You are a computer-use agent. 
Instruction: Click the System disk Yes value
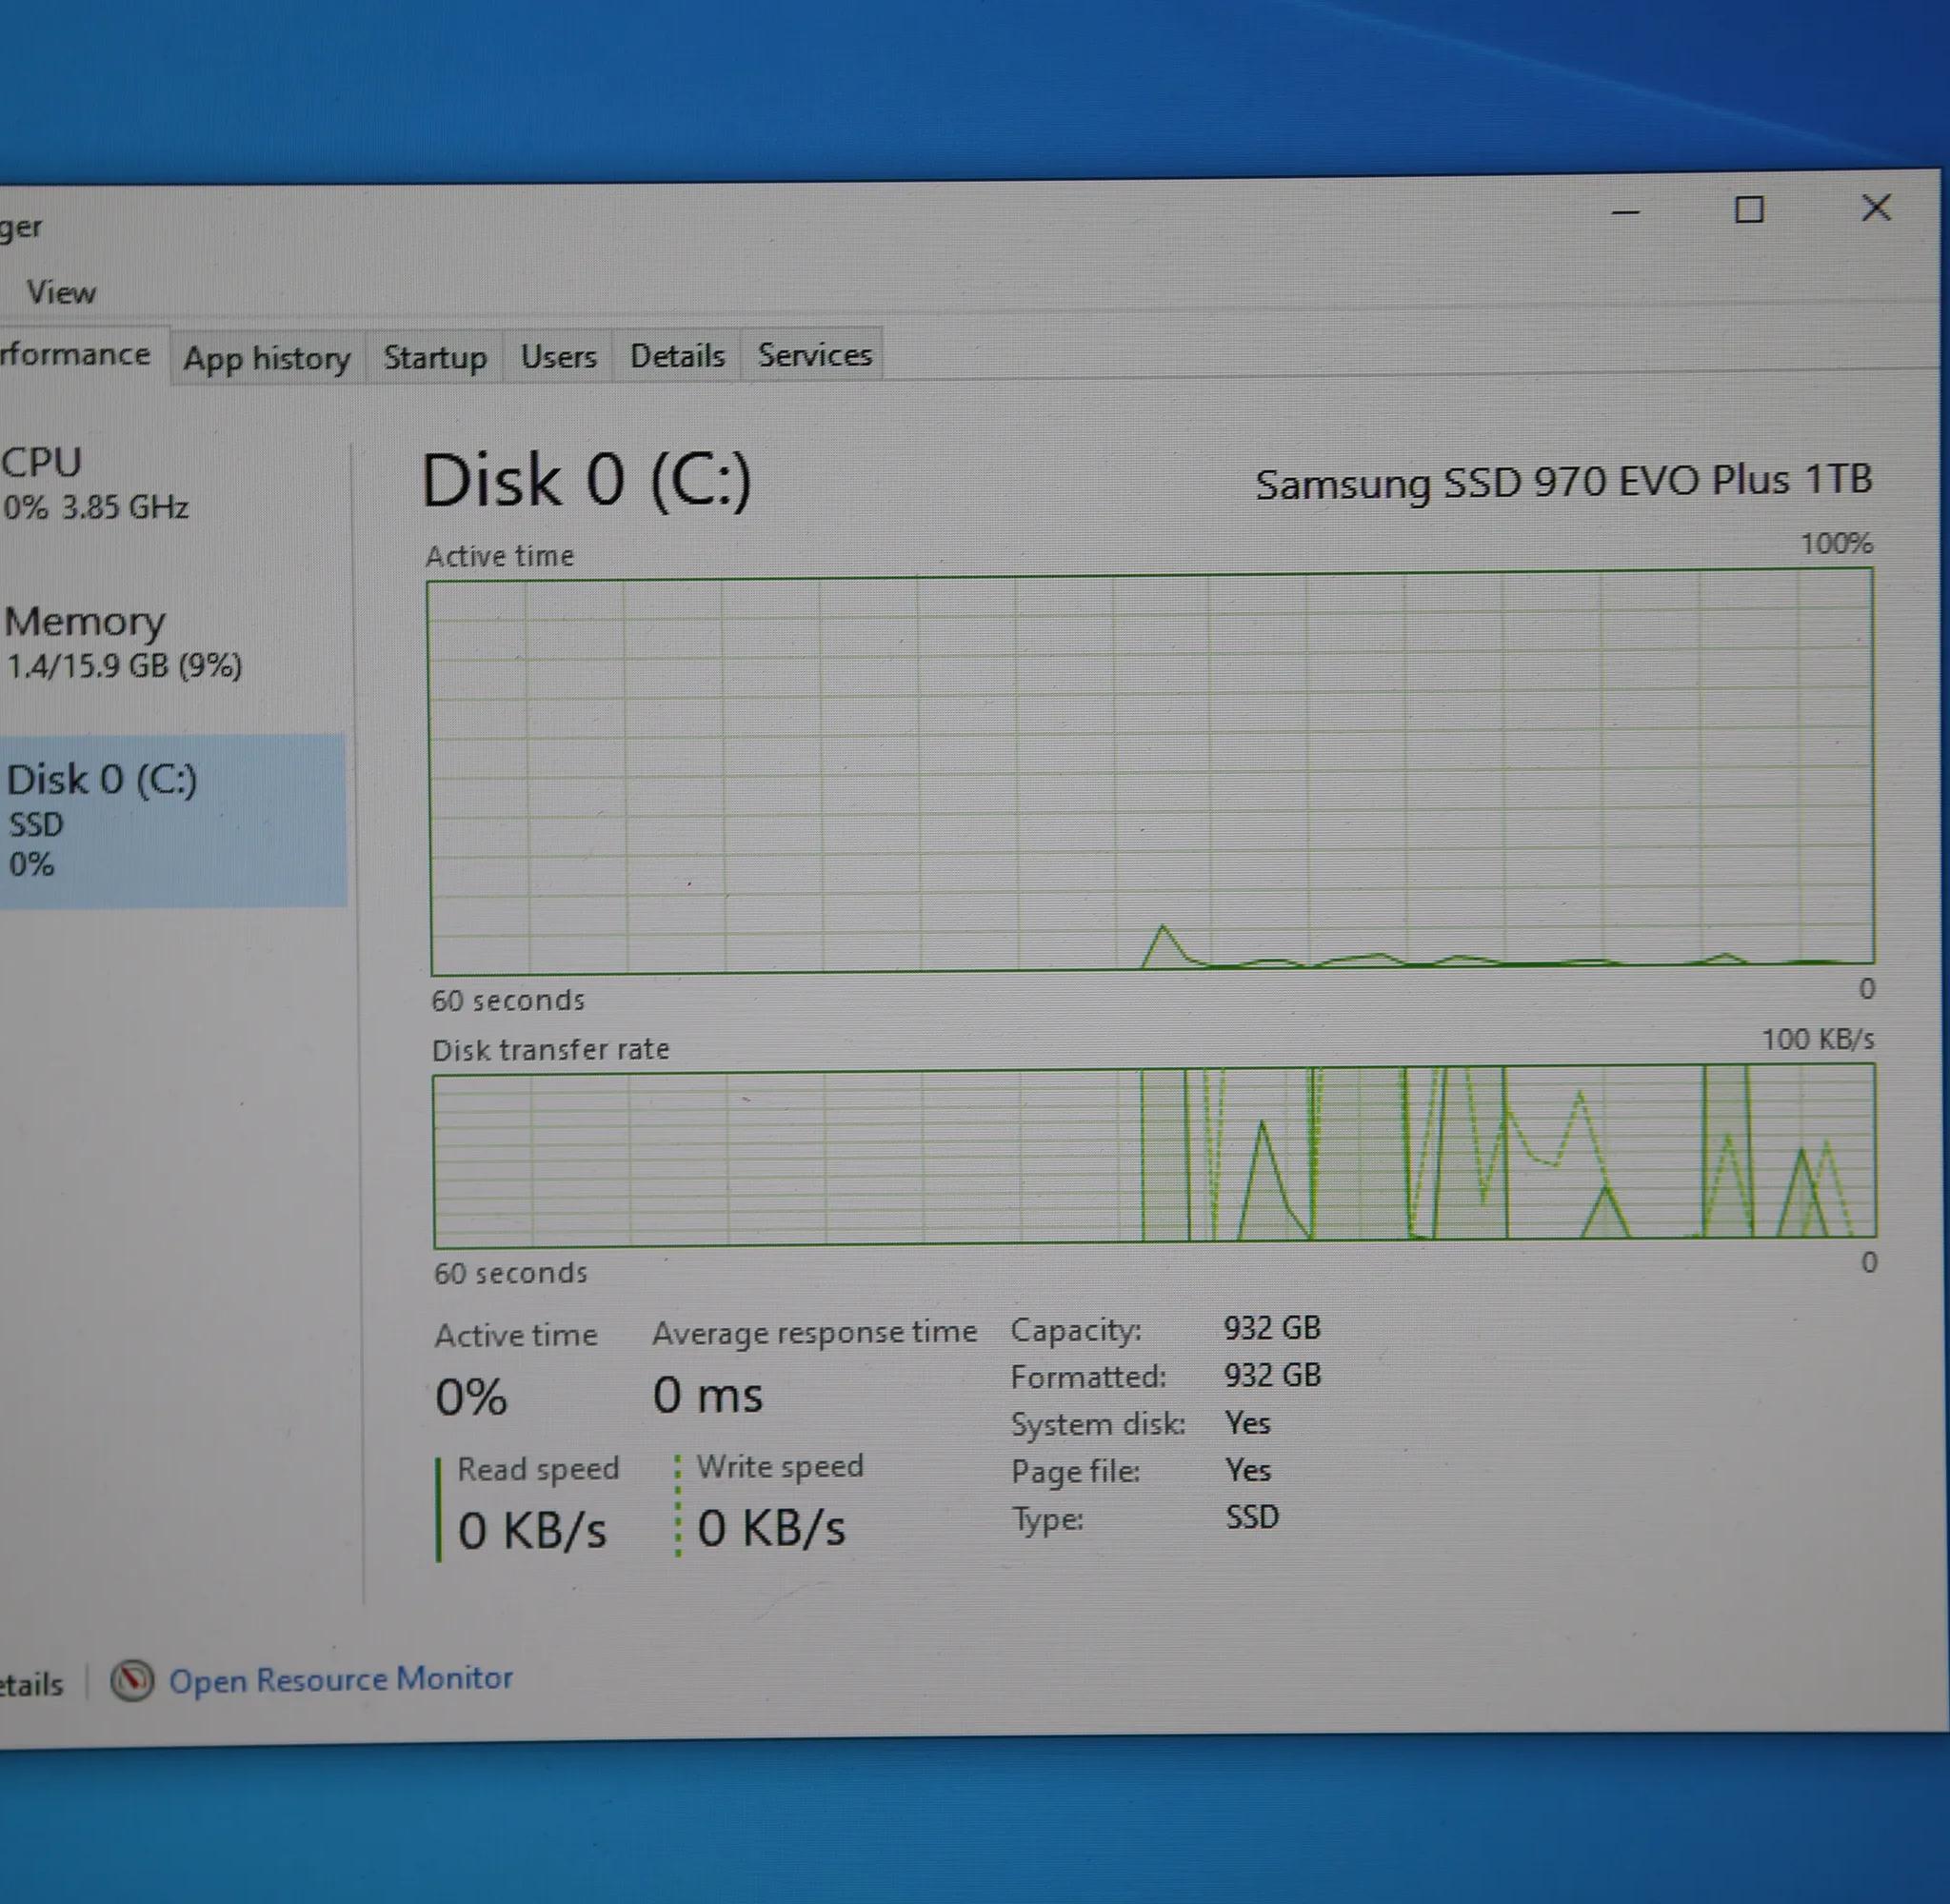[1248, 1422]
